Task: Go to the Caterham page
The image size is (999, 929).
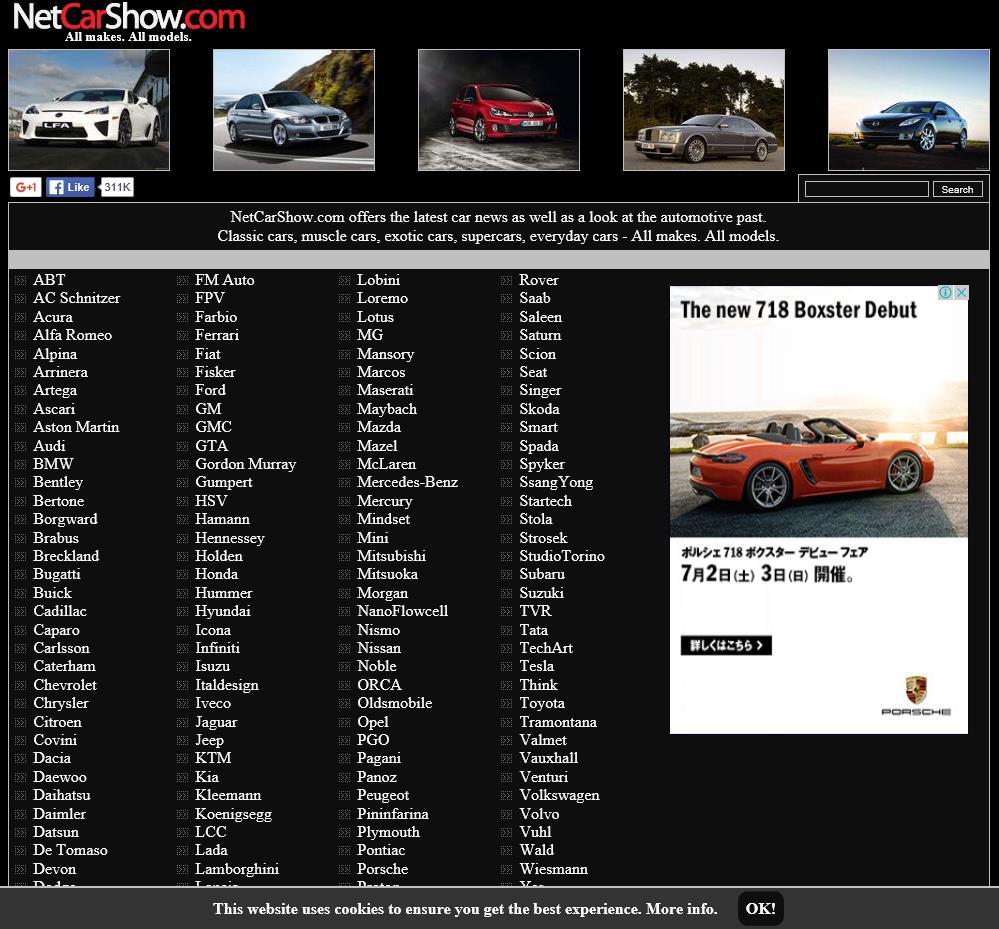Action: pos(64,666)
